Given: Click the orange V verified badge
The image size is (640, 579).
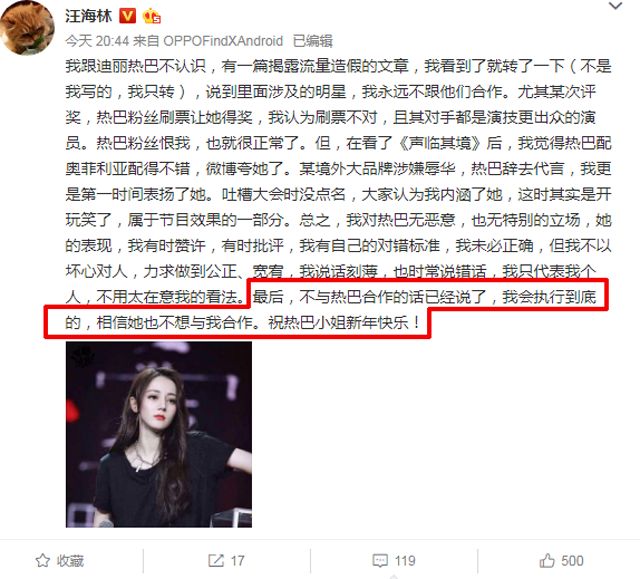Looking at the screenshot, I should click(x=127, y=16).
